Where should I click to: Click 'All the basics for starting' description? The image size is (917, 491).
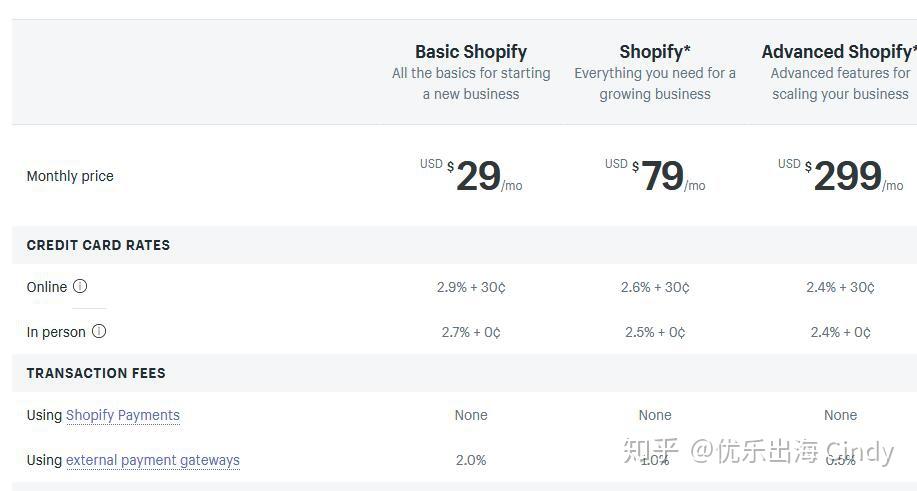(x=471, y=74)
